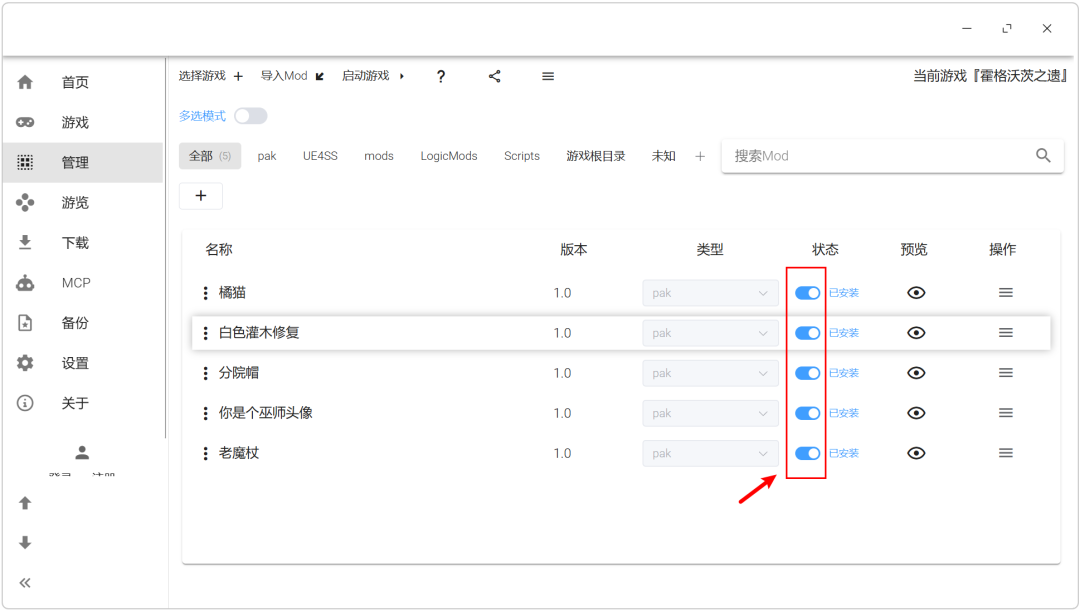Open the dots menu for 老魔杖
Viewport: 1080px width, 611px height.
tap(205, 453)
